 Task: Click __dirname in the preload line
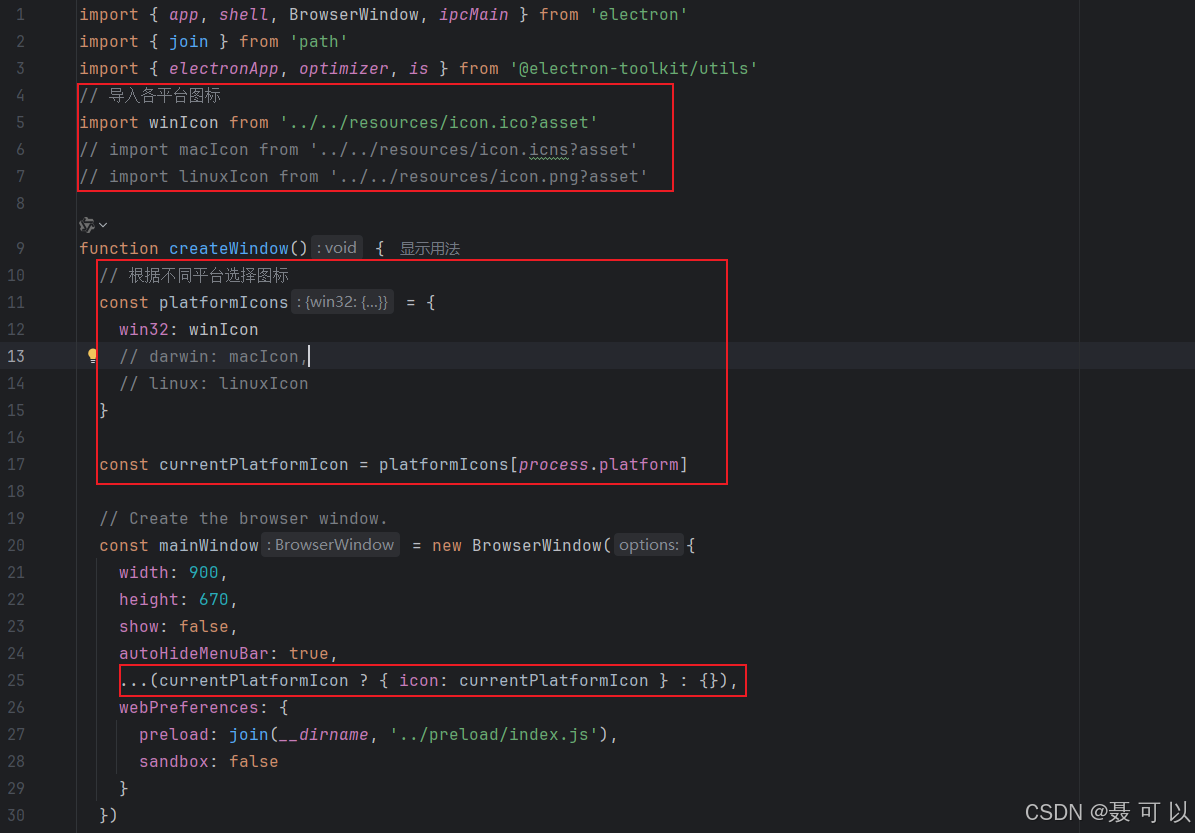click(x=323, y=735)
